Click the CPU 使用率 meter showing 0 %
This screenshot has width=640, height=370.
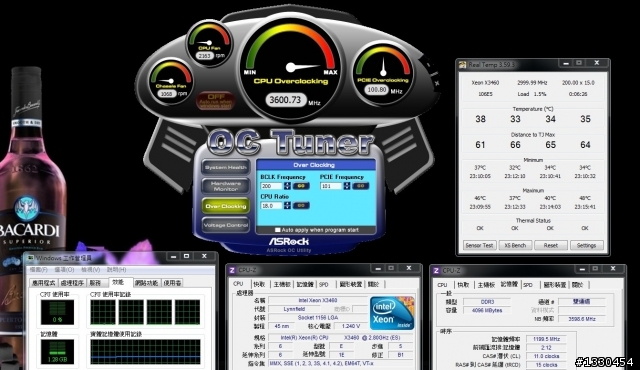pyautogui.click(x=57, y=312)
